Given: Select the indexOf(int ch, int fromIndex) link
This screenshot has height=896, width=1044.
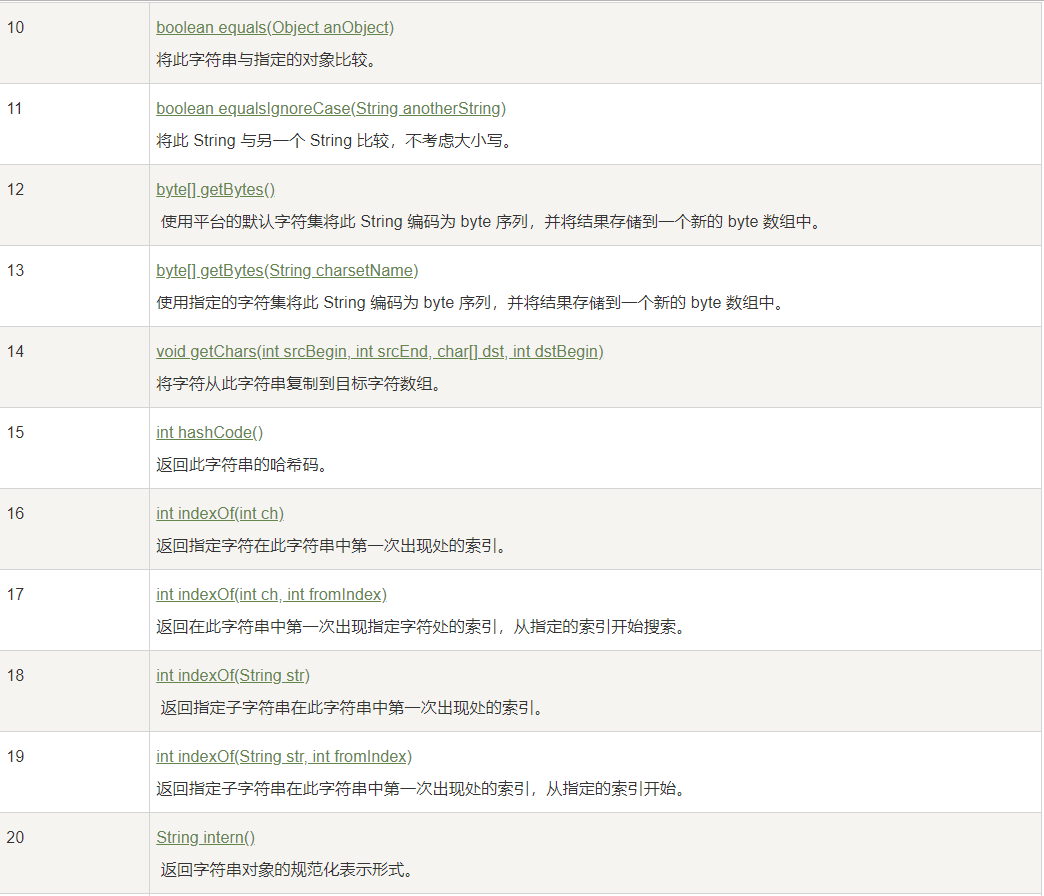Looking at the screenshot, I should (x=271, y=594).
